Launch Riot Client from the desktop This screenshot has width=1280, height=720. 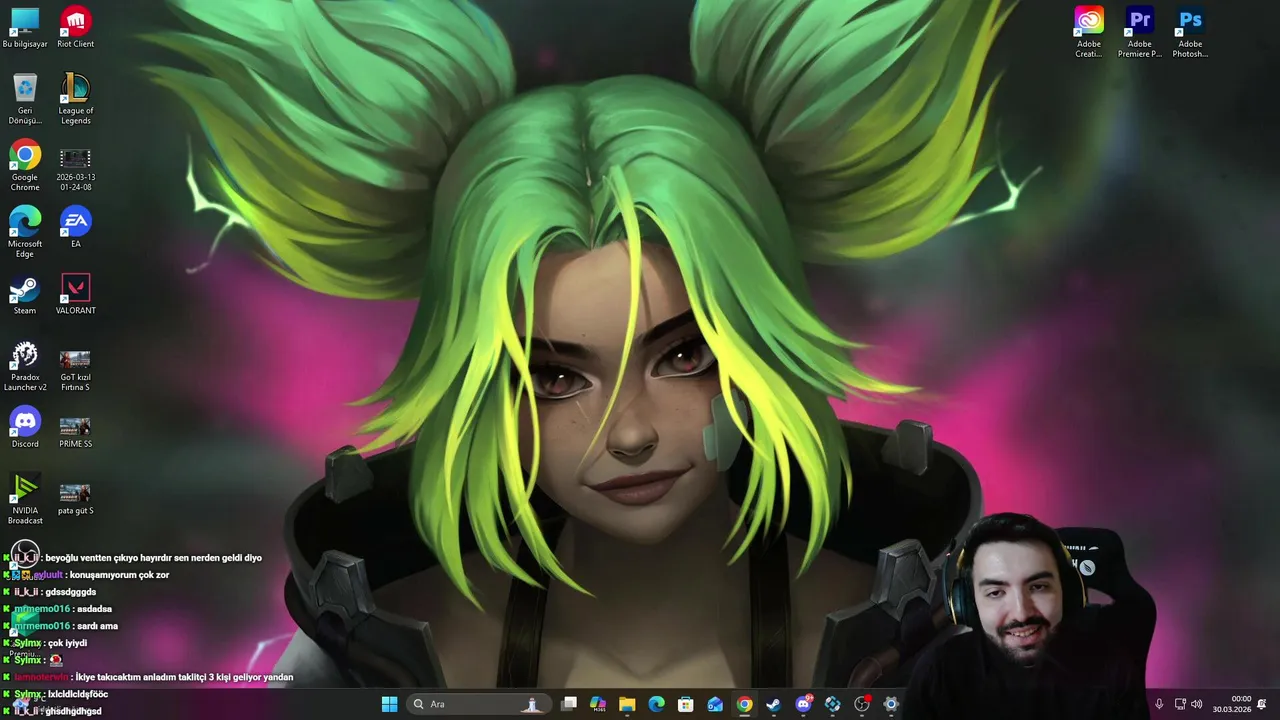(x=76, y=28)
